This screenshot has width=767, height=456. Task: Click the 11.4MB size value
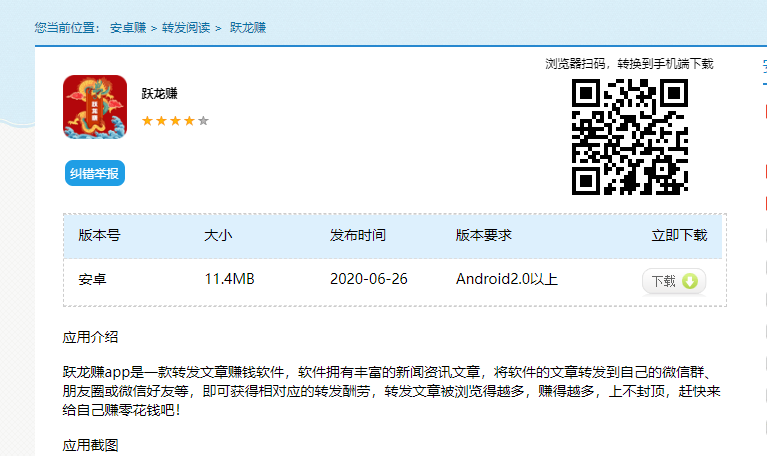(x=229, y=279)
